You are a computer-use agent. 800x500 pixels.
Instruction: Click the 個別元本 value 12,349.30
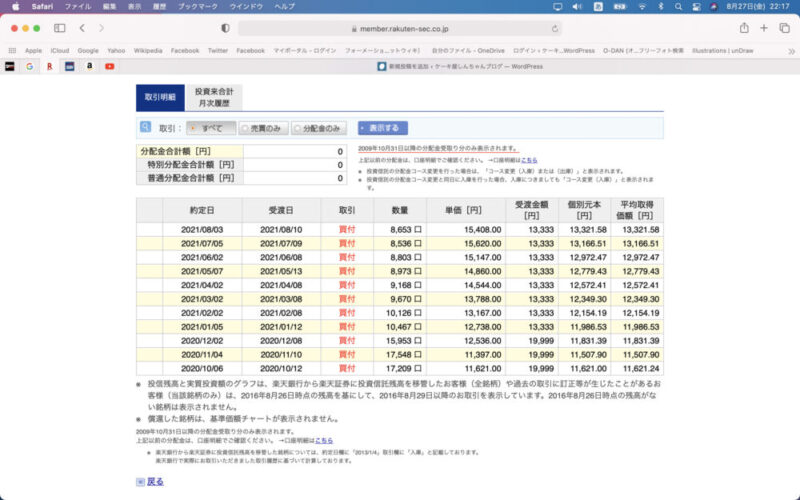coord(588,299)
